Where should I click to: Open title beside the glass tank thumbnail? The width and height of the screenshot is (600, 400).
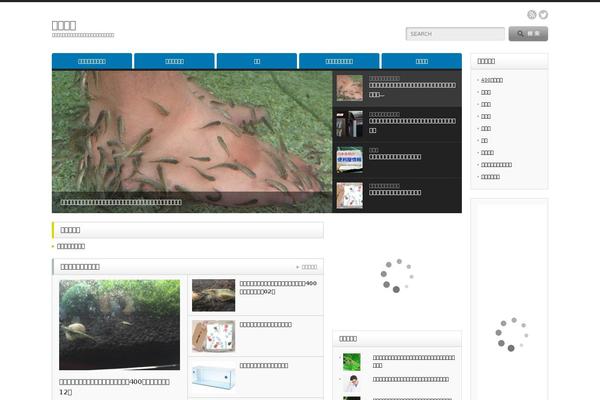[264, 366]
